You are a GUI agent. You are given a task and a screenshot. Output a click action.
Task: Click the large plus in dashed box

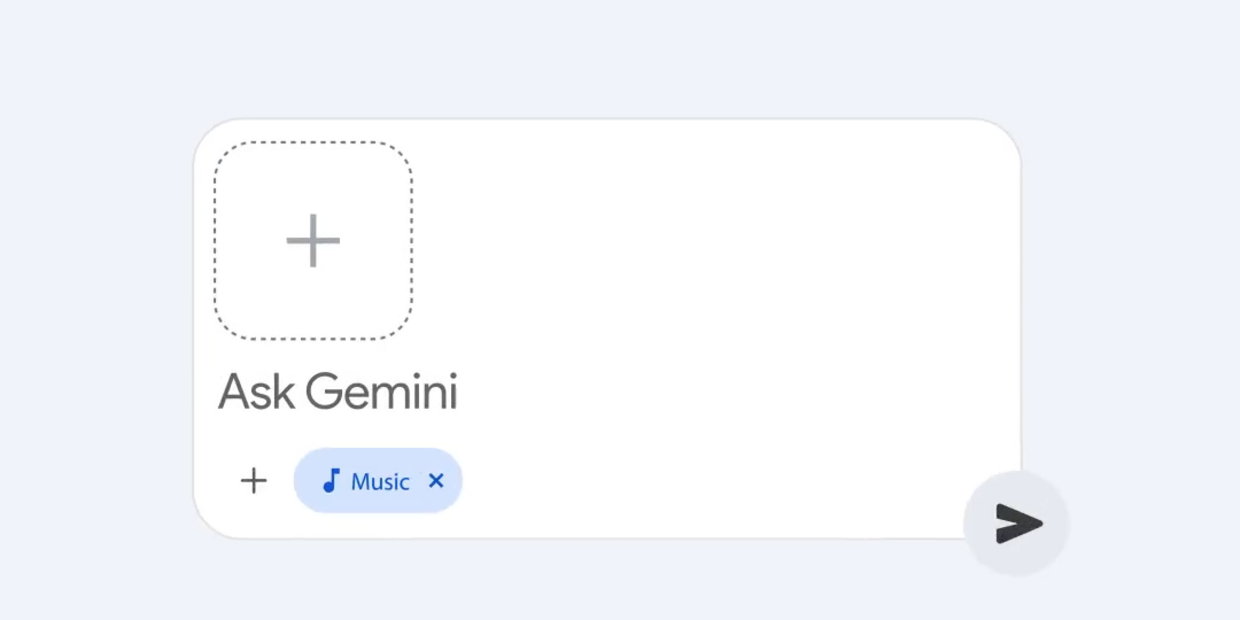click(x=313, y=241)
